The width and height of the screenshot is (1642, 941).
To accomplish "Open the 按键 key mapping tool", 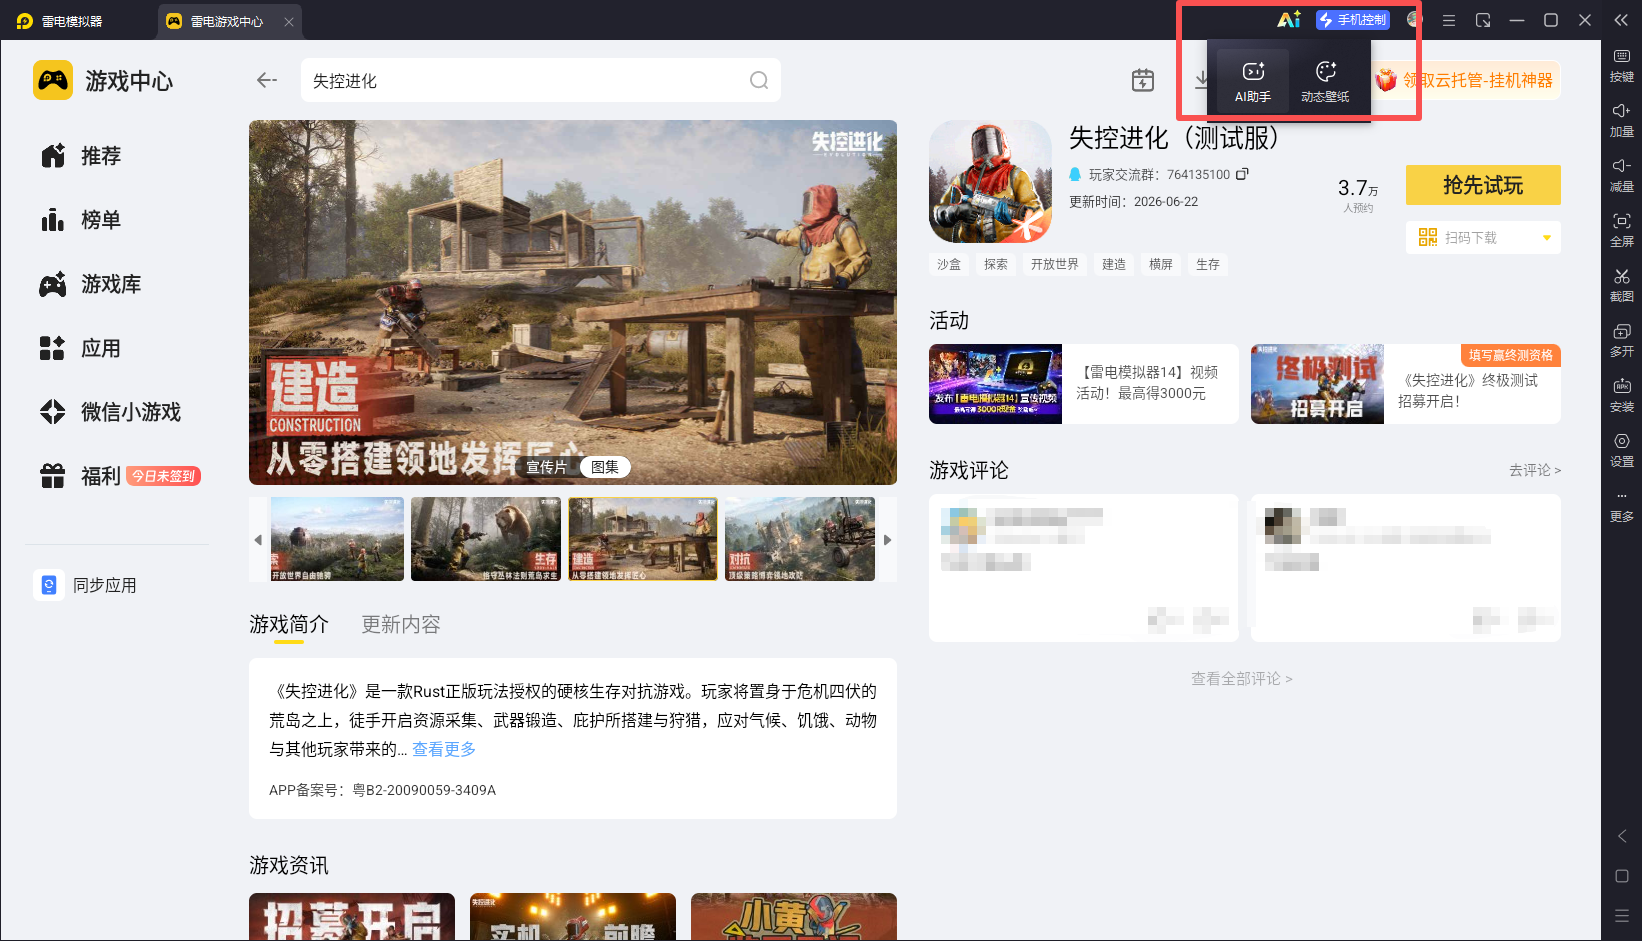I will click(x=1622, y=66).
